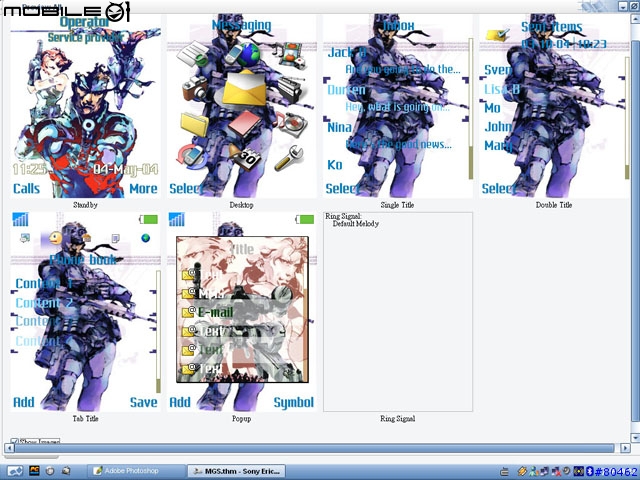Select "John" in the Sent Items list
Image resolution: width=640 pixels, height=480 pixels.
click(498, 127)
